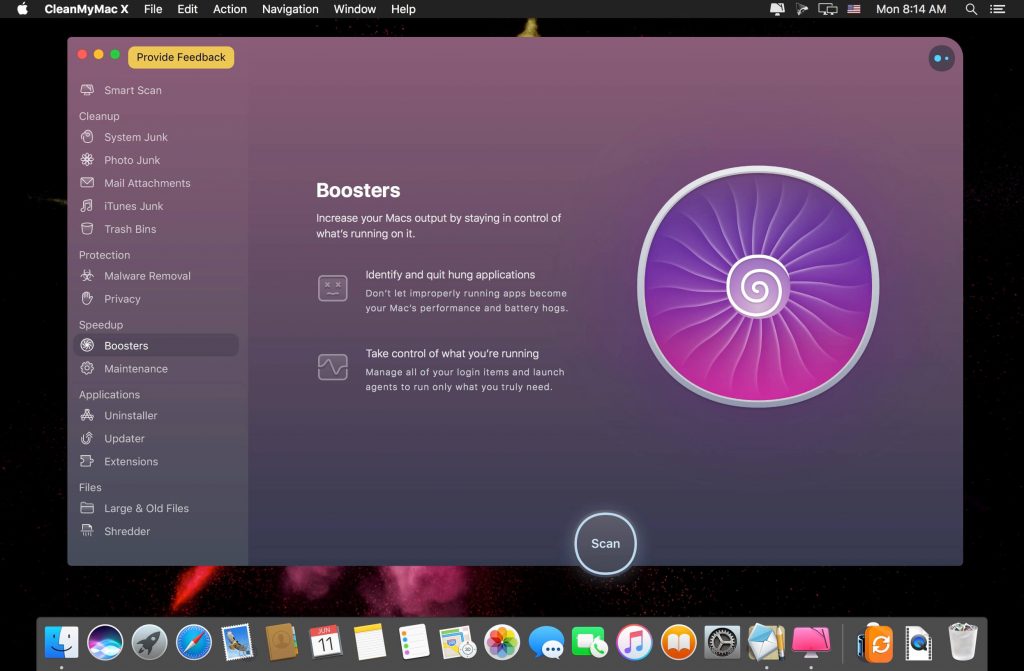
Task: Click the displays icon in the menu bar
Action: (x=827, y=9)
